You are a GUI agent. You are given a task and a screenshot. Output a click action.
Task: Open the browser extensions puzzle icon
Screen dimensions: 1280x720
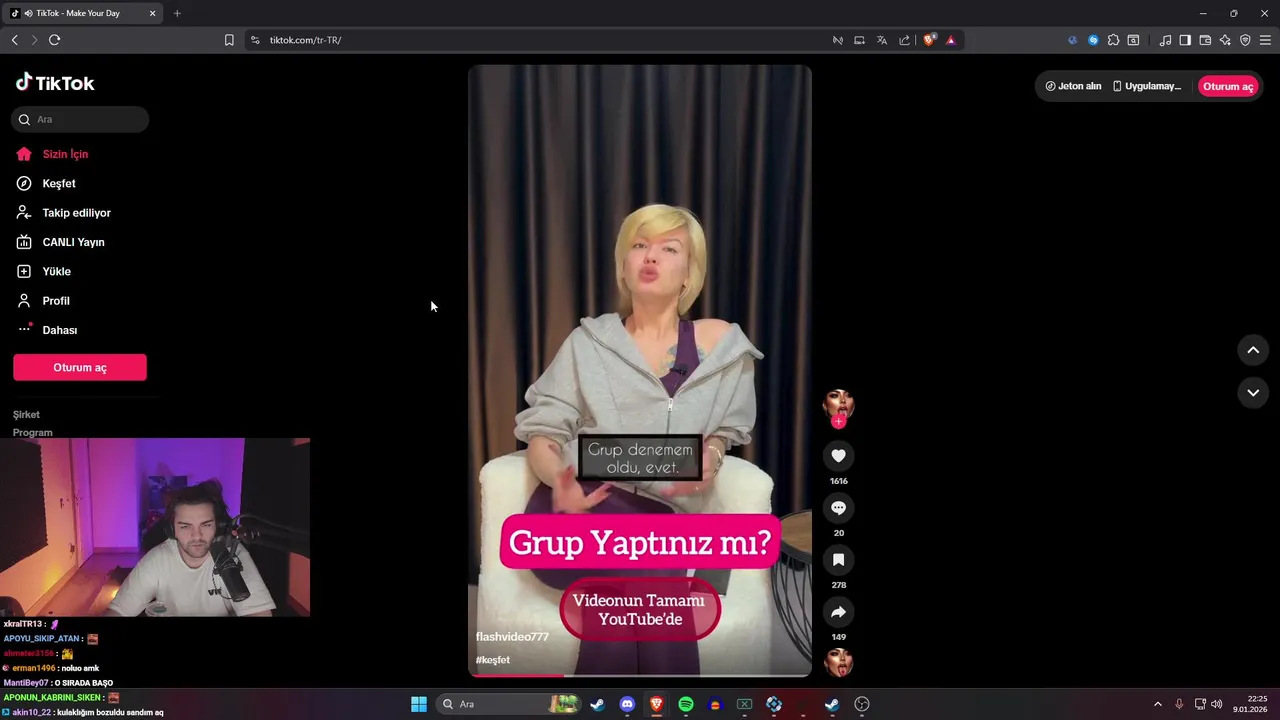click(x=1113, y=40)
